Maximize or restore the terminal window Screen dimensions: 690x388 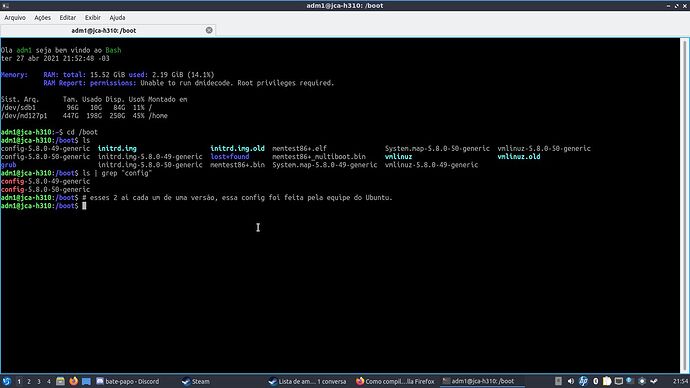(x=676, y=6)
